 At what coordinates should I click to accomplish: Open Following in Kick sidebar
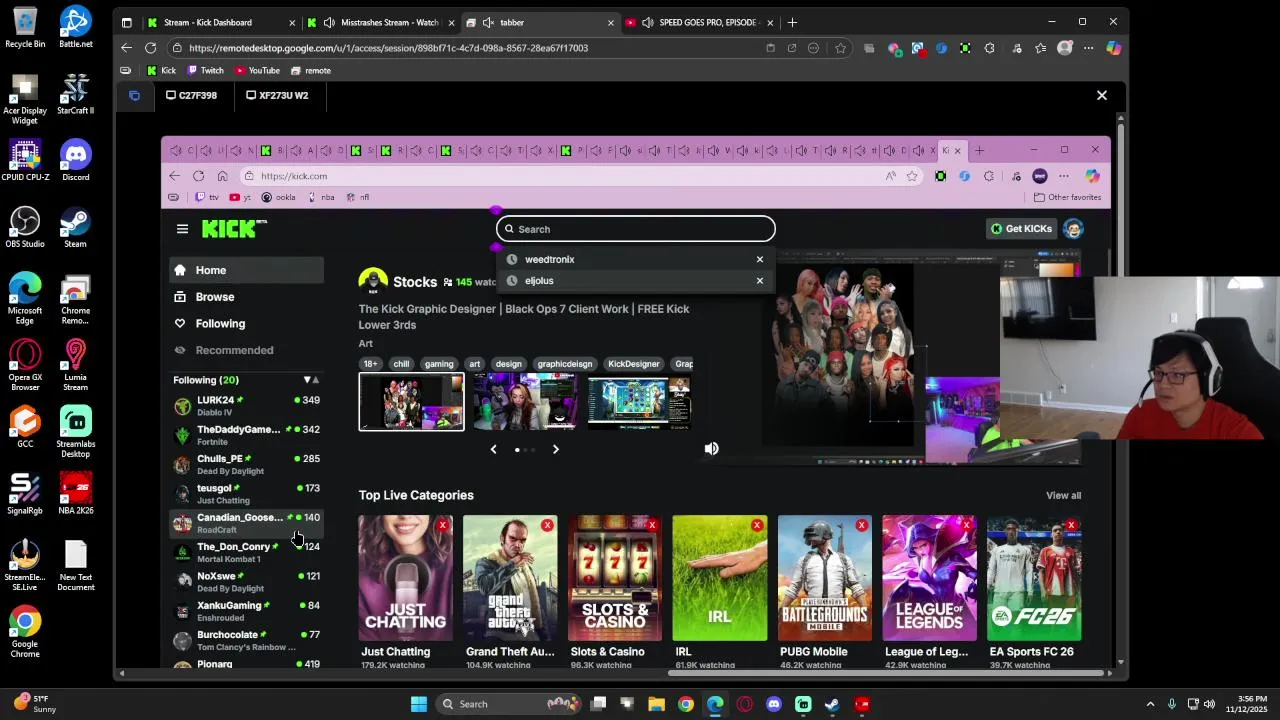click(246, 323)
